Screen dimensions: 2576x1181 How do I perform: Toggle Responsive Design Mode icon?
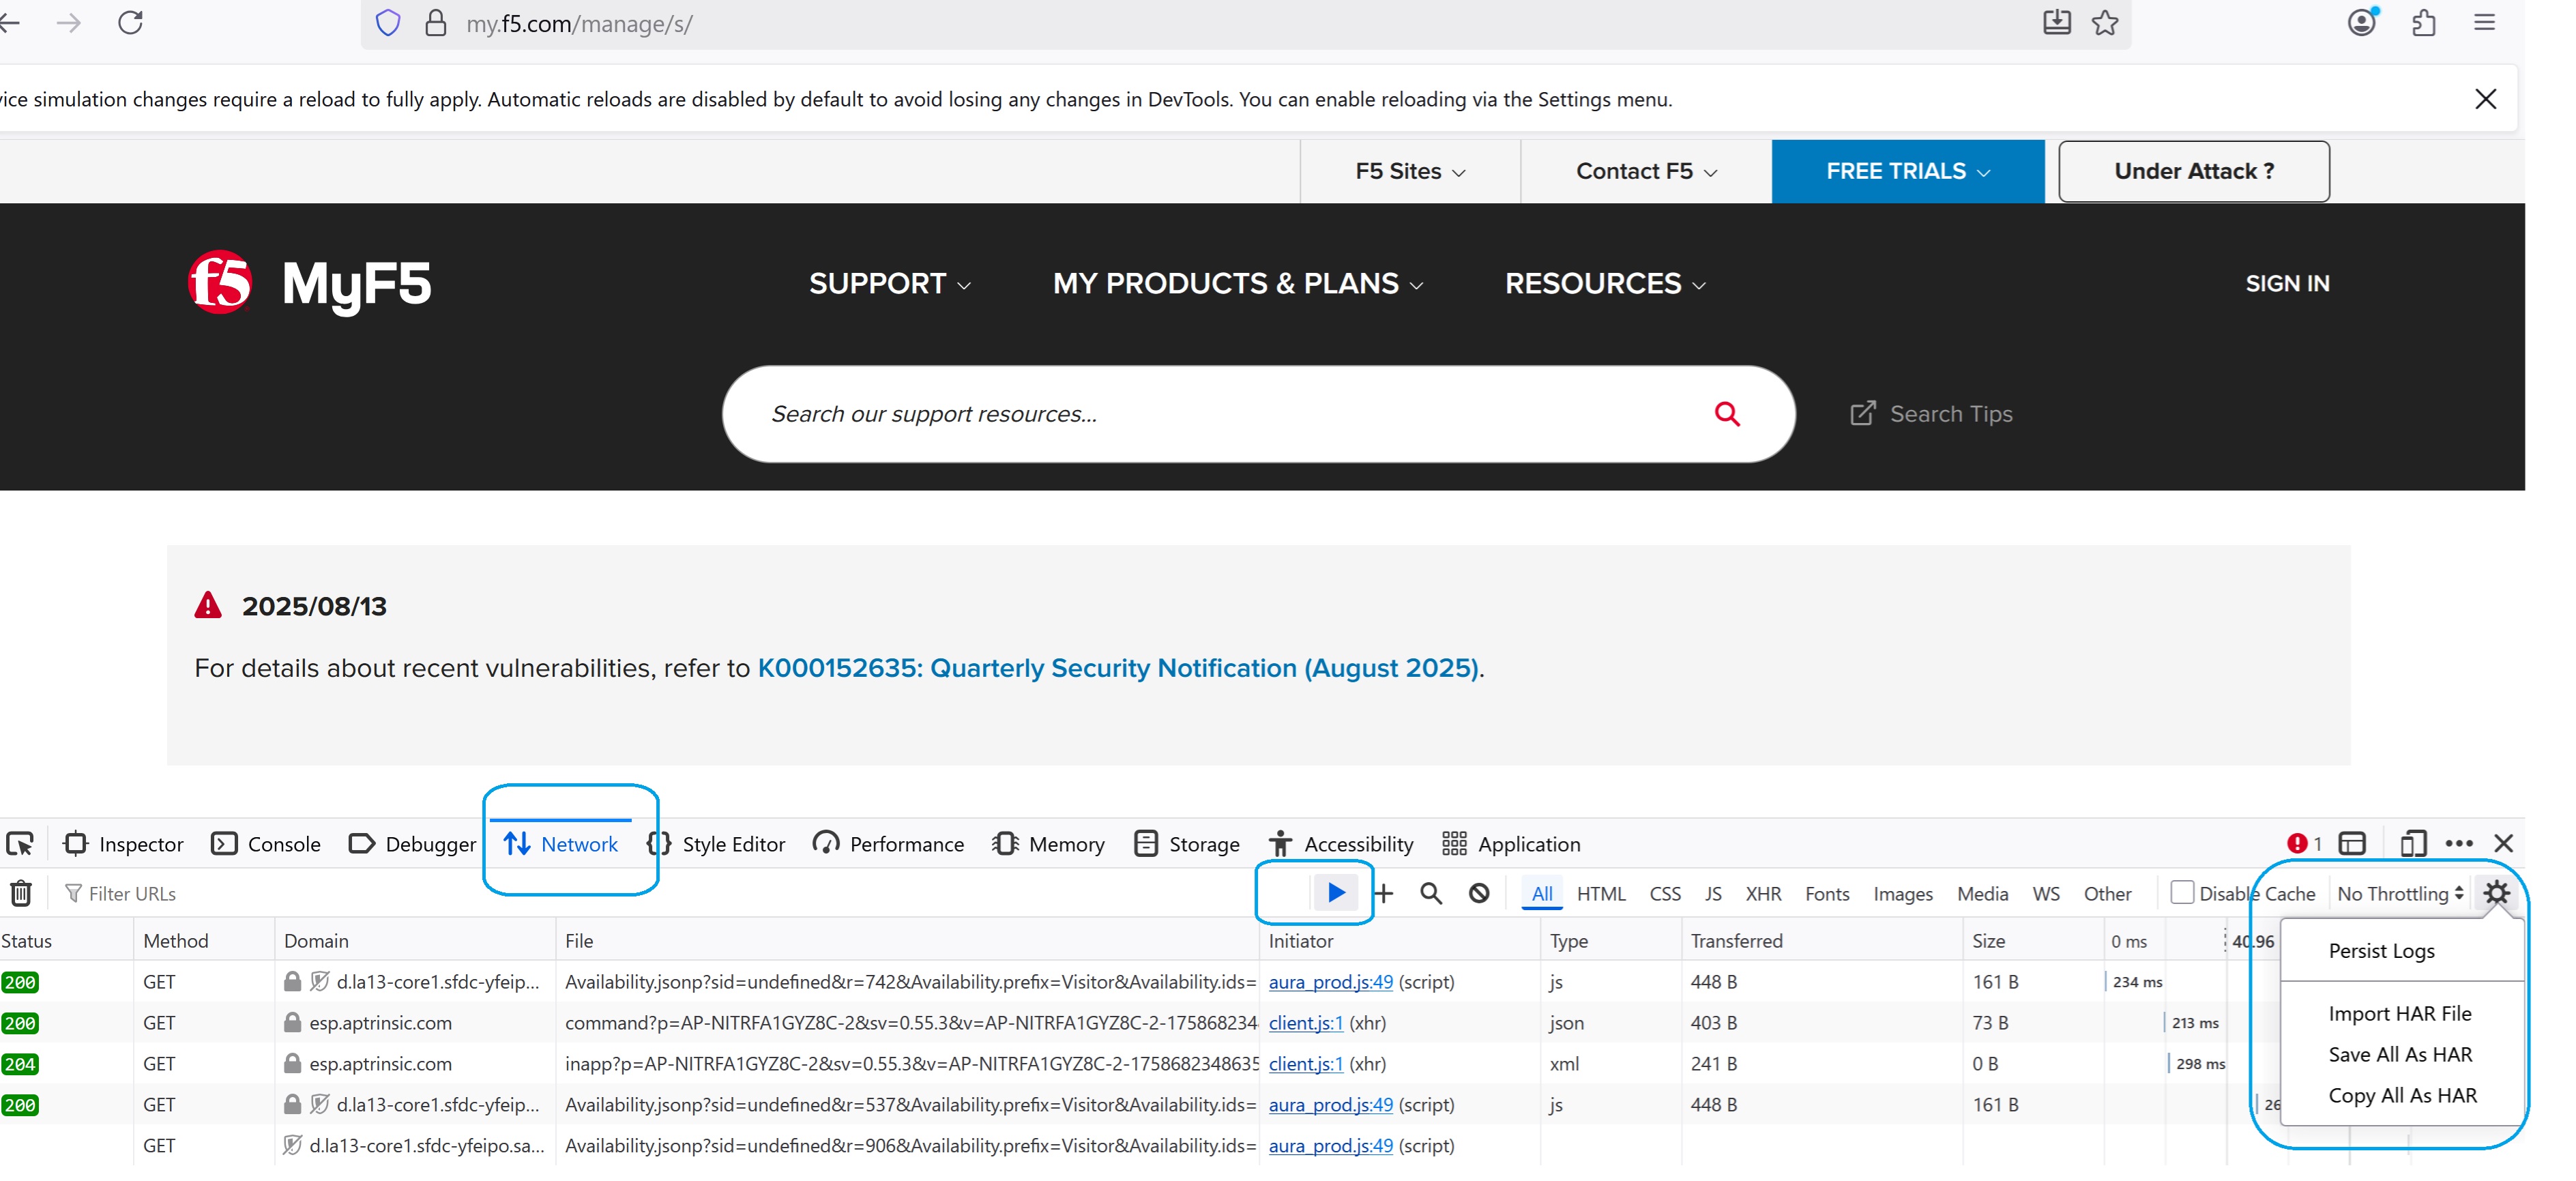(x=2413, y=844)
